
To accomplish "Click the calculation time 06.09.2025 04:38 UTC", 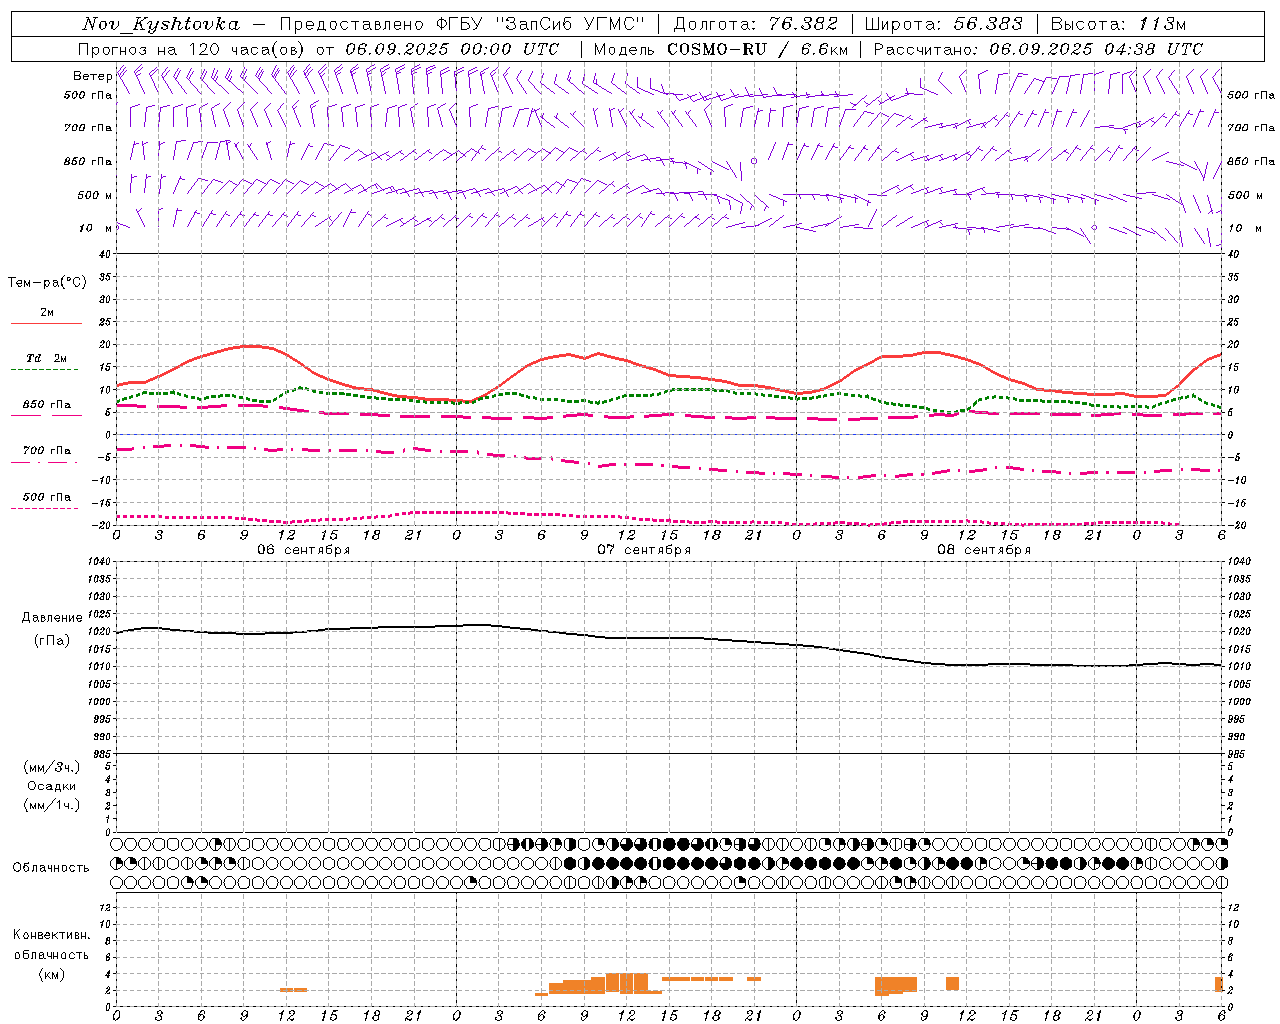I will [1096, 49].
